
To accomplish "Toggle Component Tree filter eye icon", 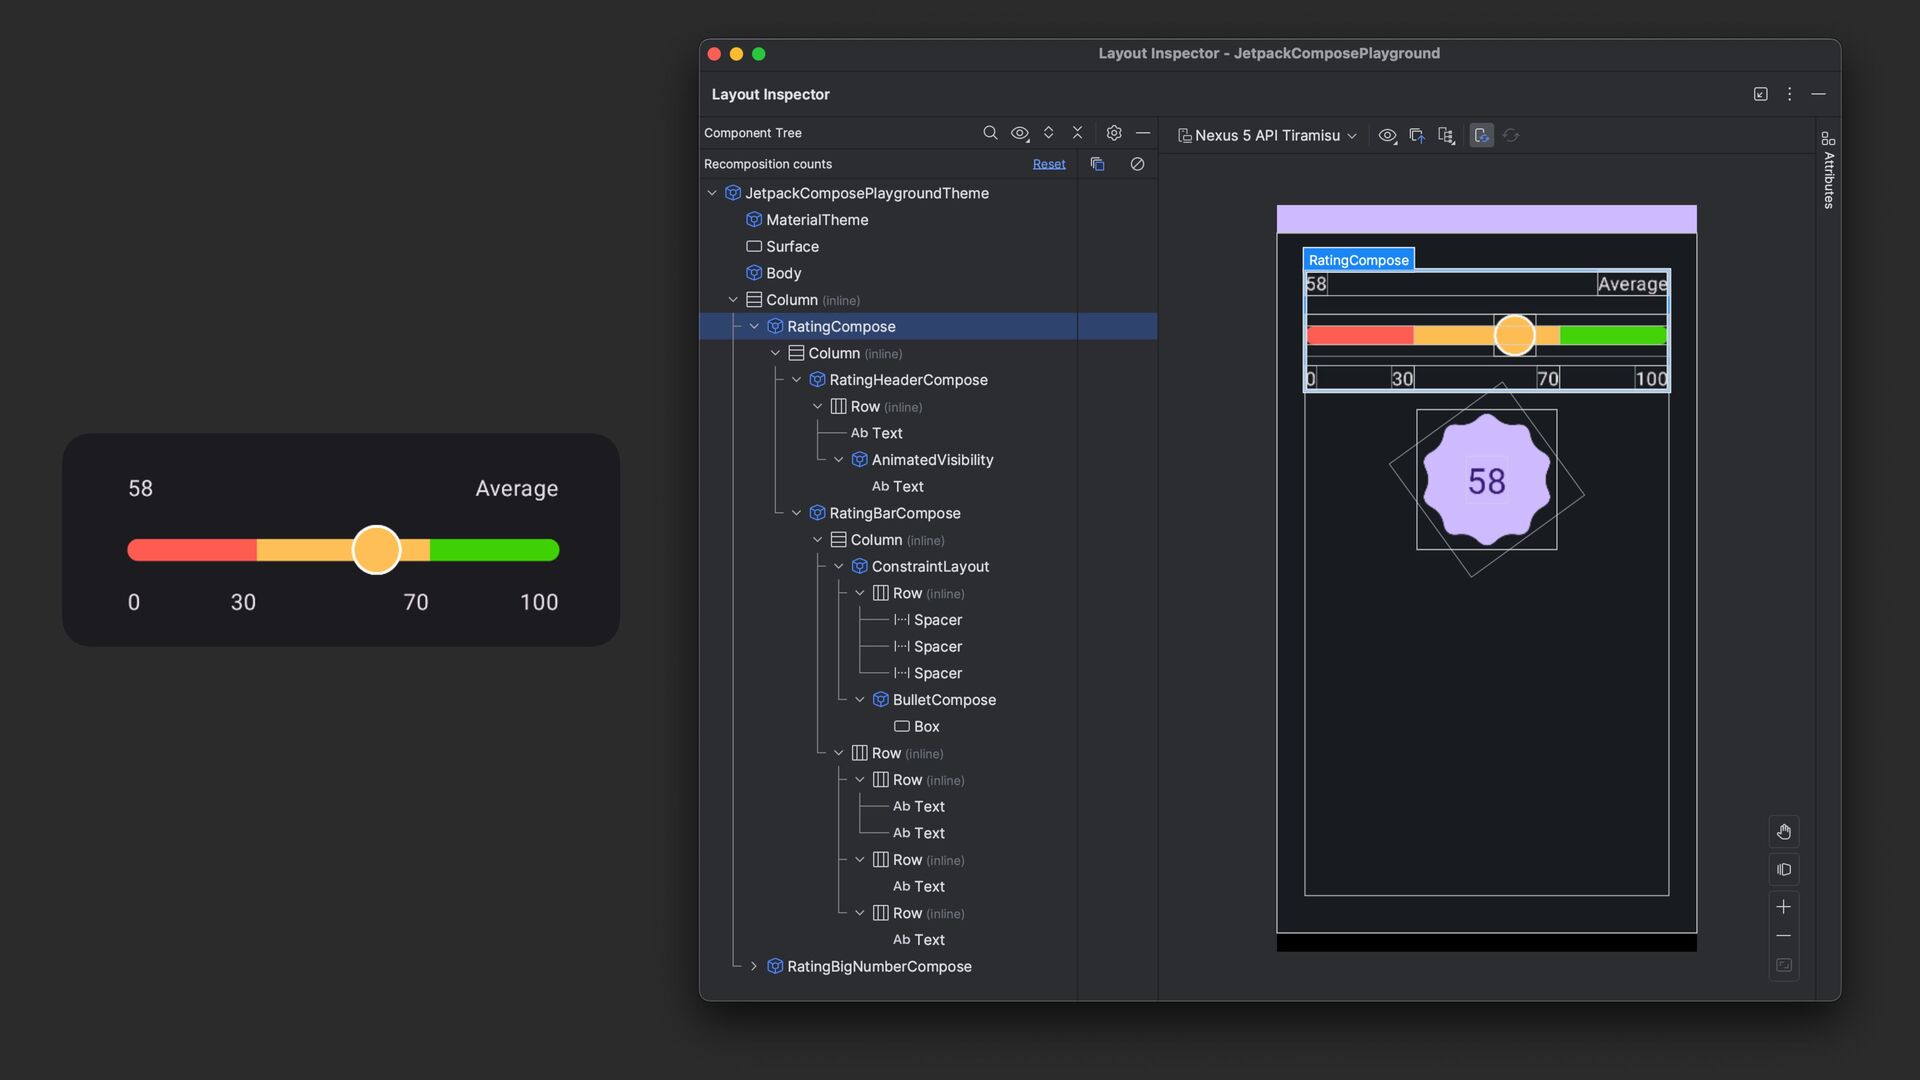I will 1020,133.
